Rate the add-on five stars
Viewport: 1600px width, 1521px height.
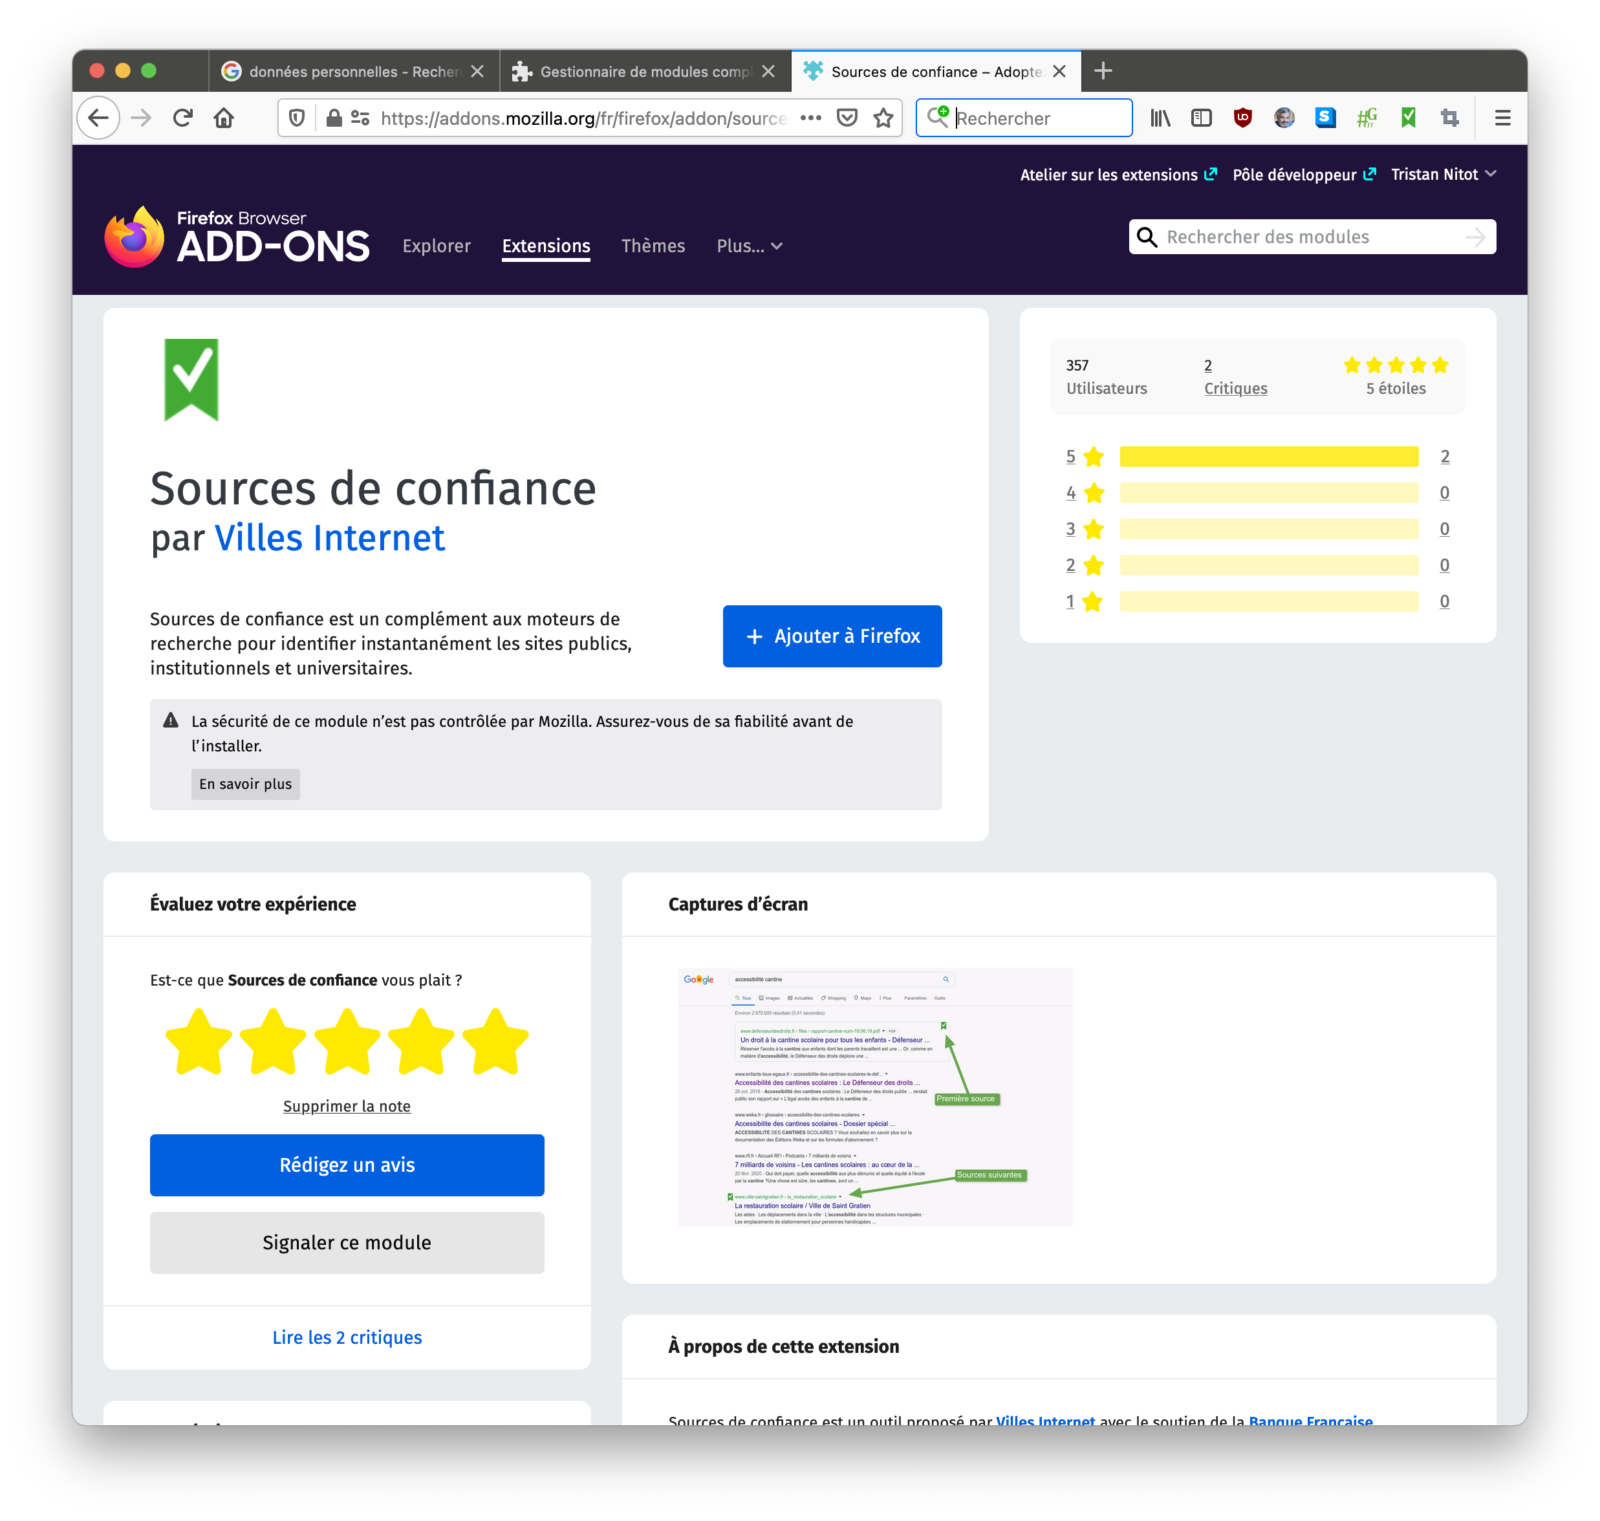(495, 1042)
